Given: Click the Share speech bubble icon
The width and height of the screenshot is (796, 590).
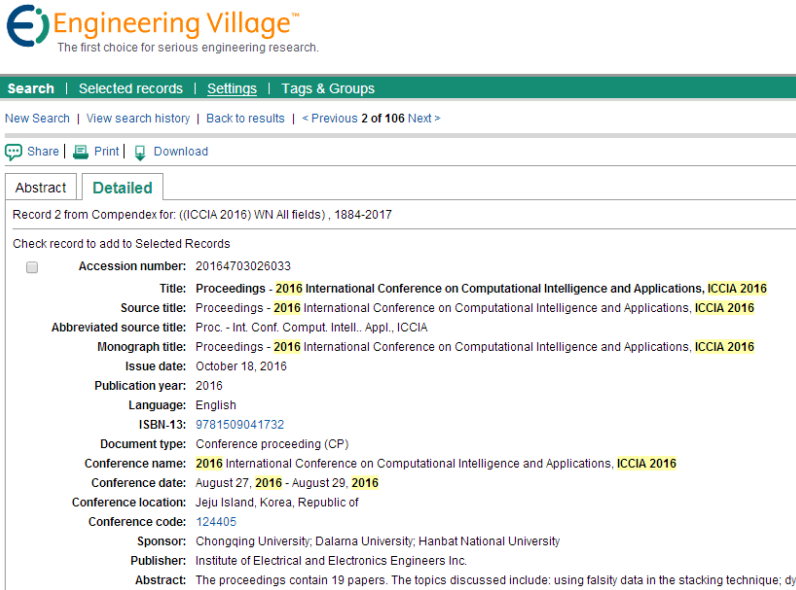Looking at the screenshot, I should 13,152.
